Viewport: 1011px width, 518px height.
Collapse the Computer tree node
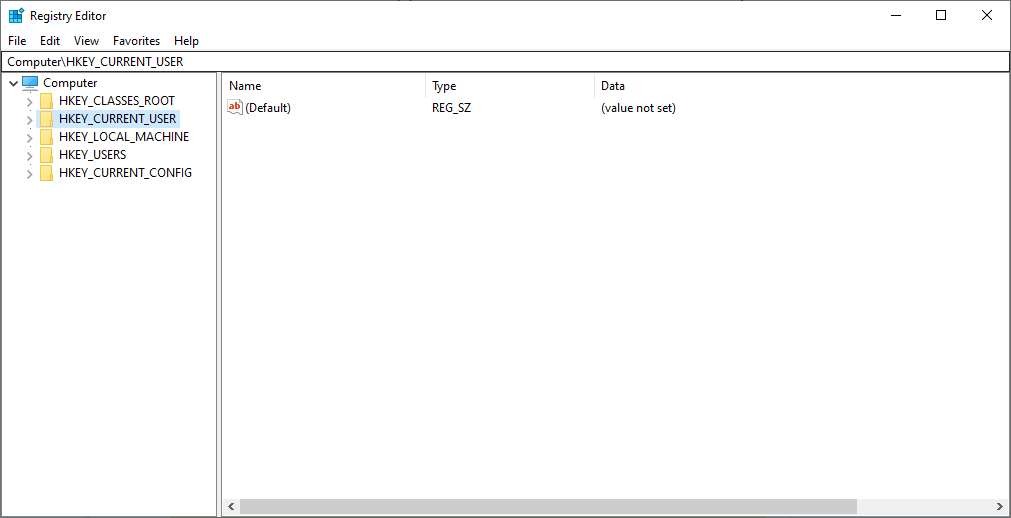point(13,83)
